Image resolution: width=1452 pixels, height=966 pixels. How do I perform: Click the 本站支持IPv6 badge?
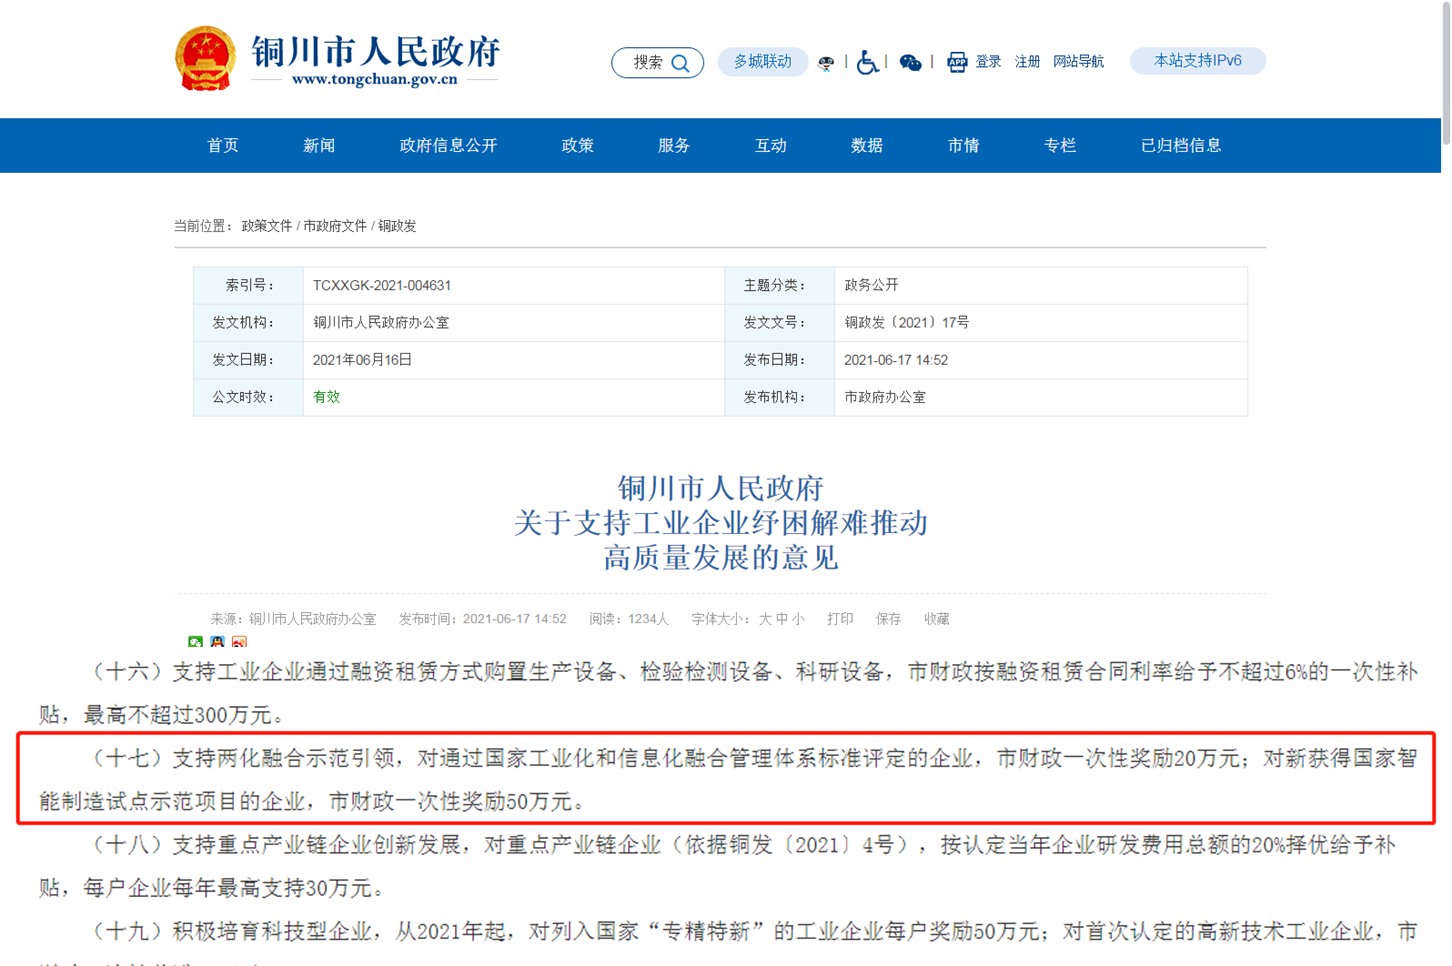[1197, 61]
